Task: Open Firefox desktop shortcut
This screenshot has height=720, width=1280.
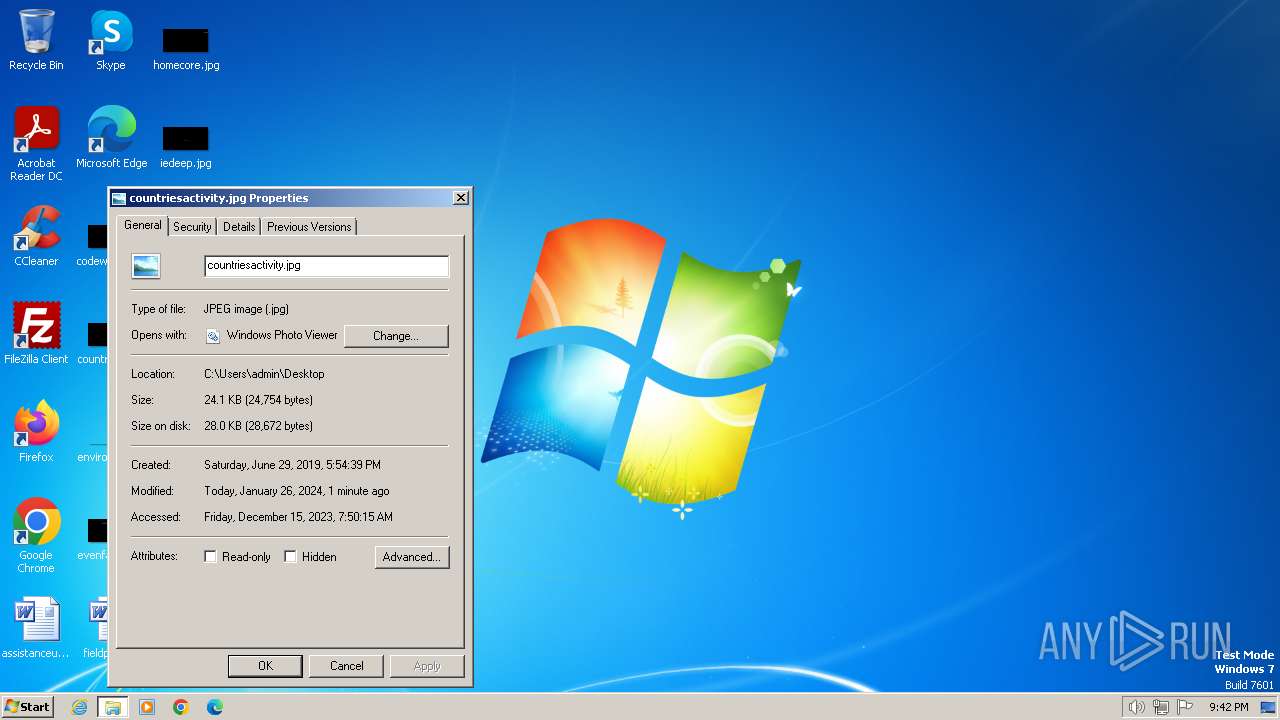Action: point(36,432)
